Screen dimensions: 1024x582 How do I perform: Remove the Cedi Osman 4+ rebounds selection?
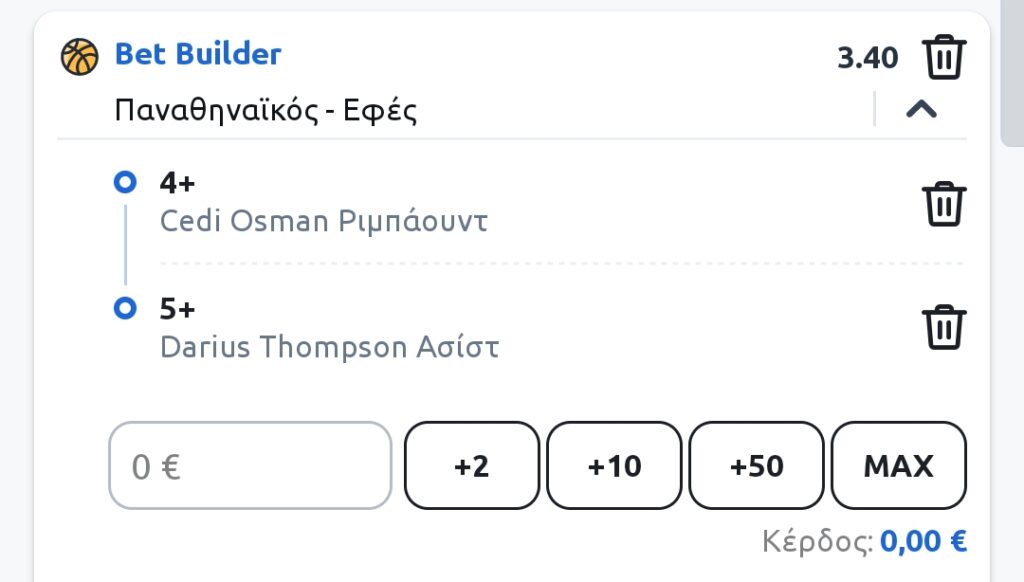(944, 204)
